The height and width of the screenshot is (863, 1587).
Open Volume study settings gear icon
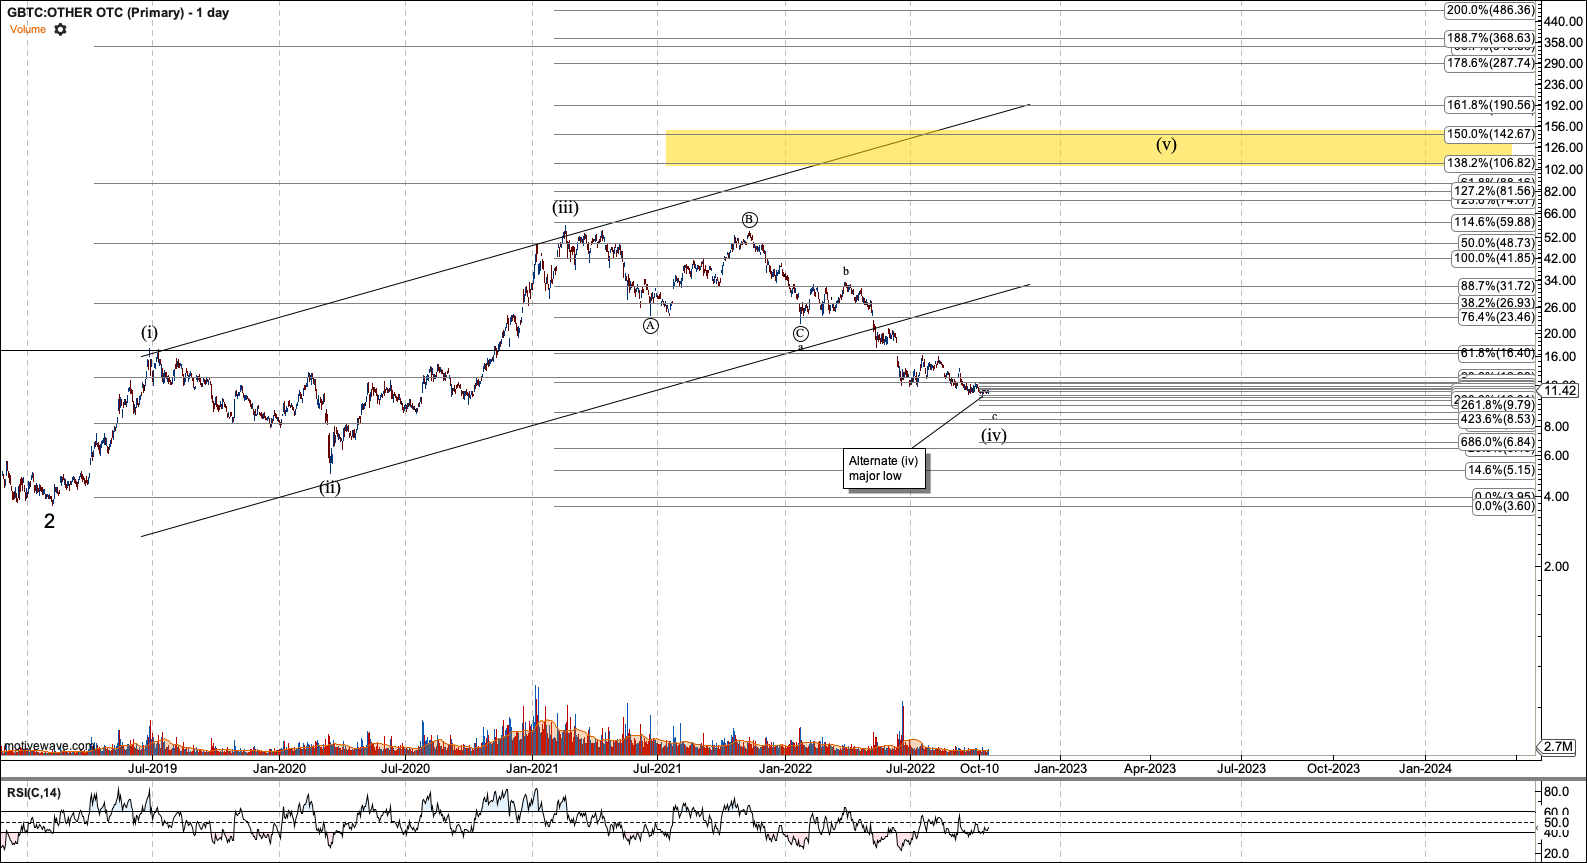(60, 30)
